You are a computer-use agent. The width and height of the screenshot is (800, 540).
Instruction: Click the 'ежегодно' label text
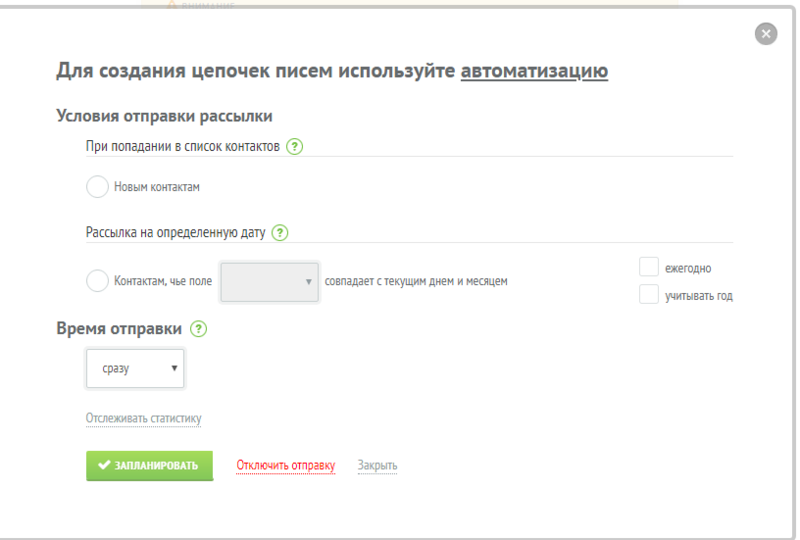688,268
